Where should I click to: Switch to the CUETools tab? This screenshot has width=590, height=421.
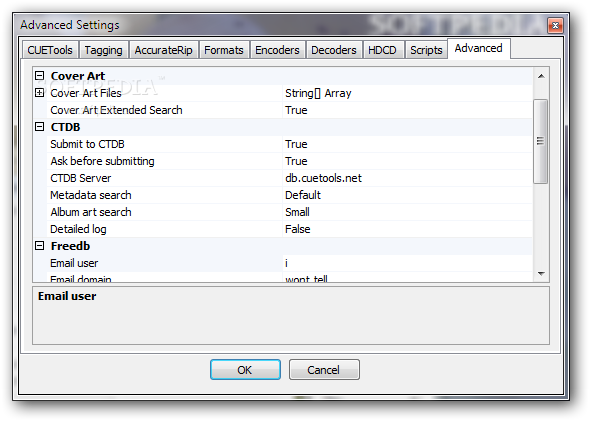click(x=50, y=50)
